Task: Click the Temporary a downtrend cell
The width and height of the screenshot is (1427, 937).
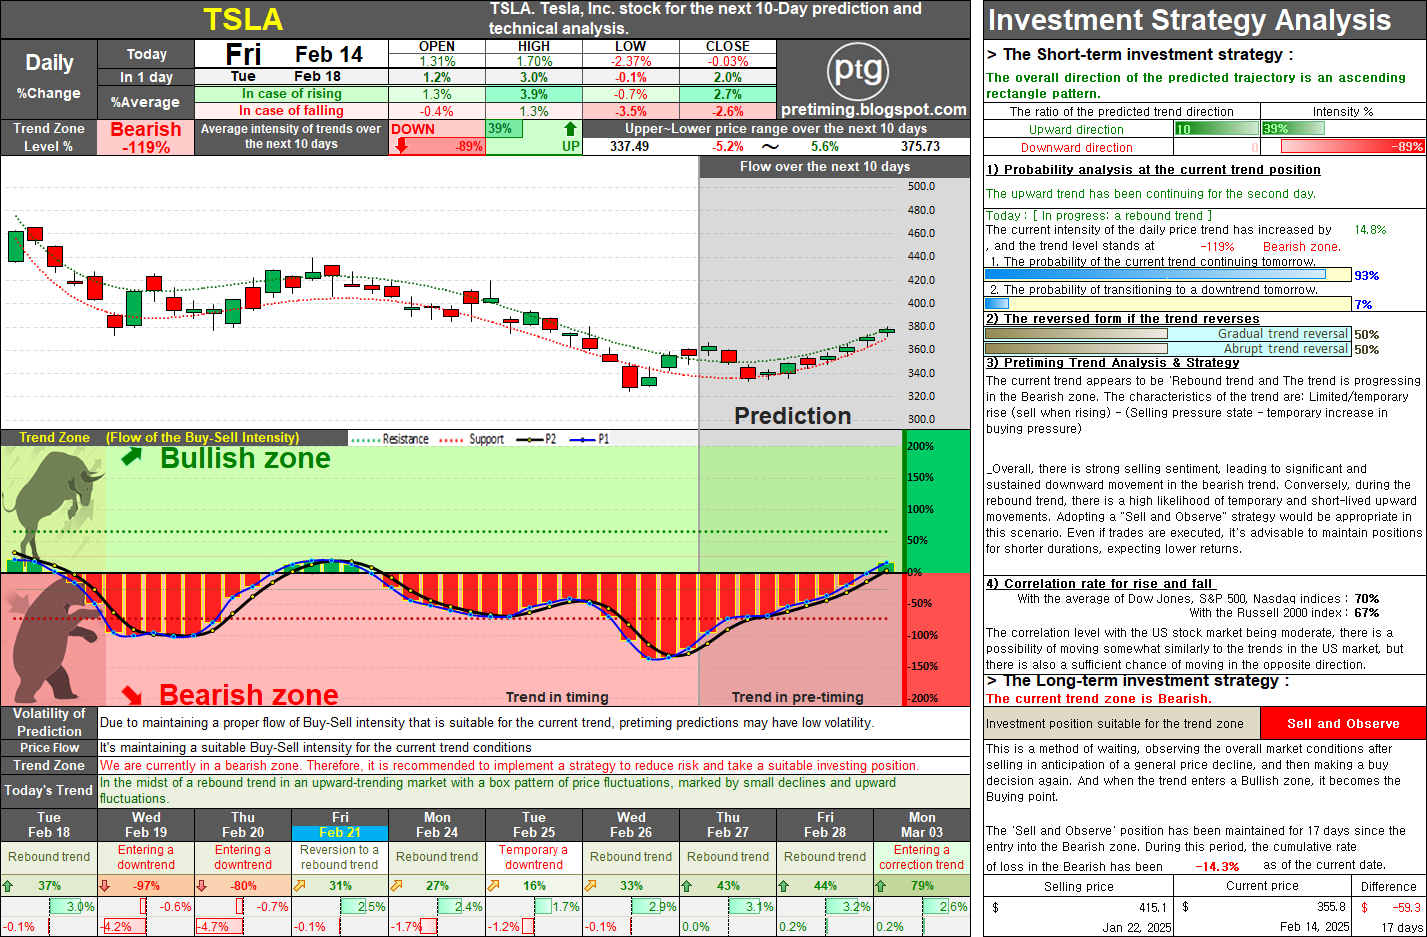Action: point(534,857)
